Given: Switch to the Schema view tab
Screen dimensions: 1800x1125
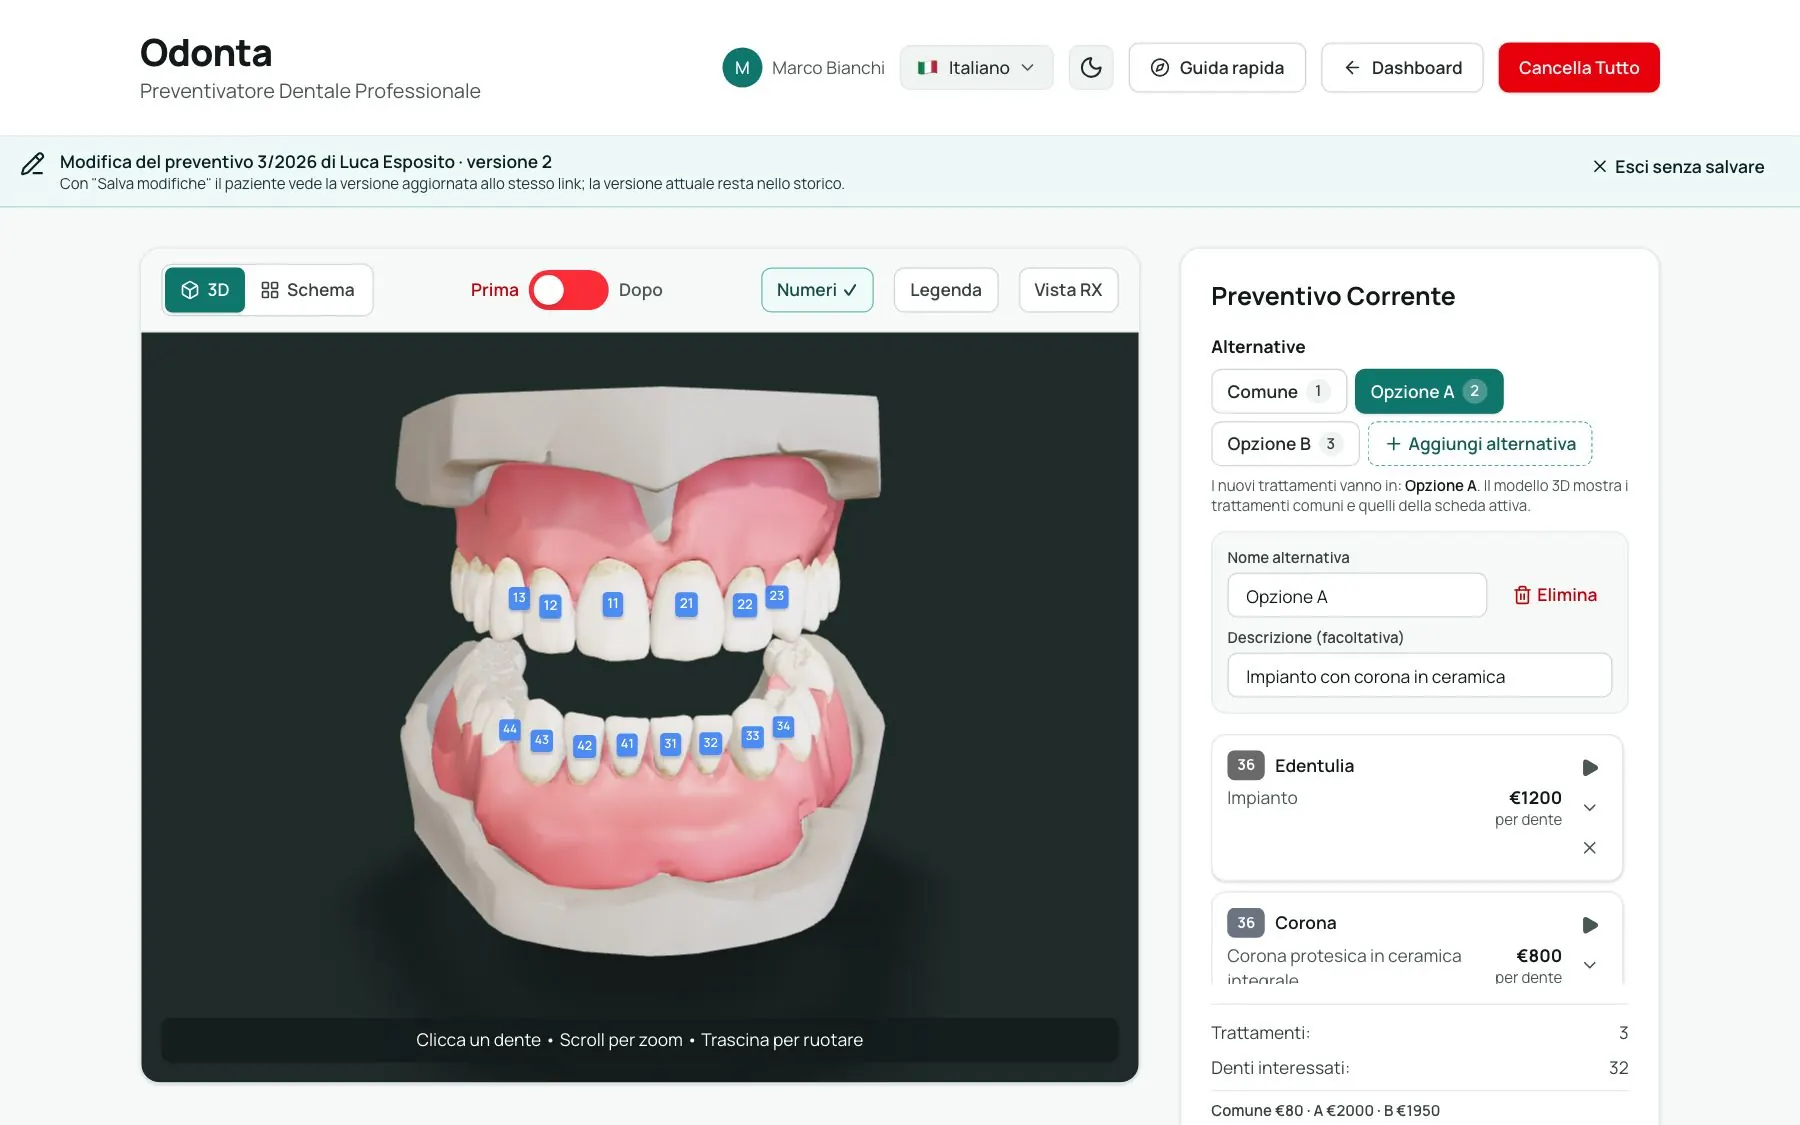Looking at the screenshot, I should tap(308, 290).
